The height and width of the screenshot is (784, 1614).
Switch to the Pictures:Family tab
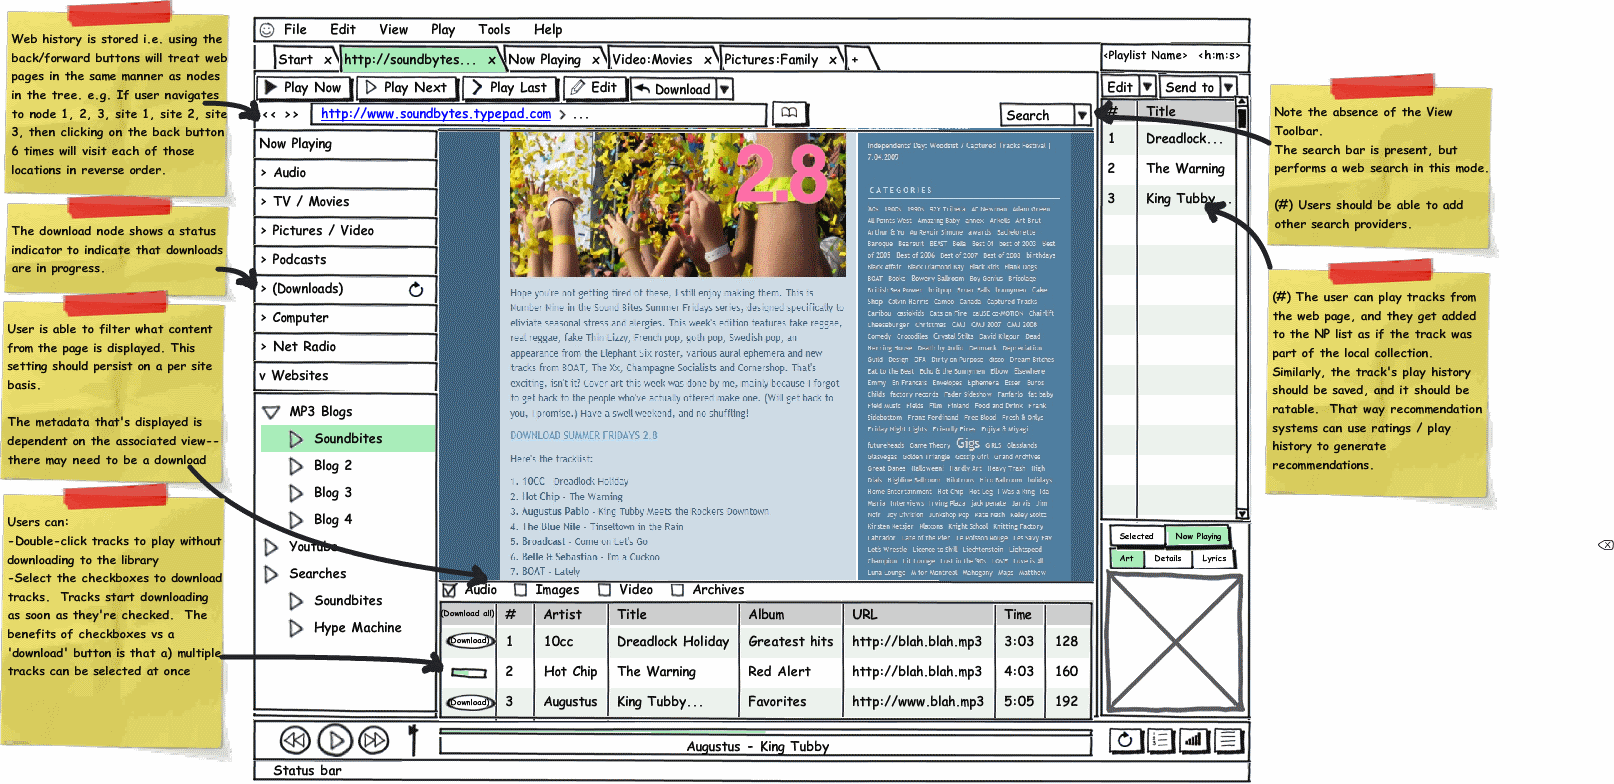coord(771,60)
